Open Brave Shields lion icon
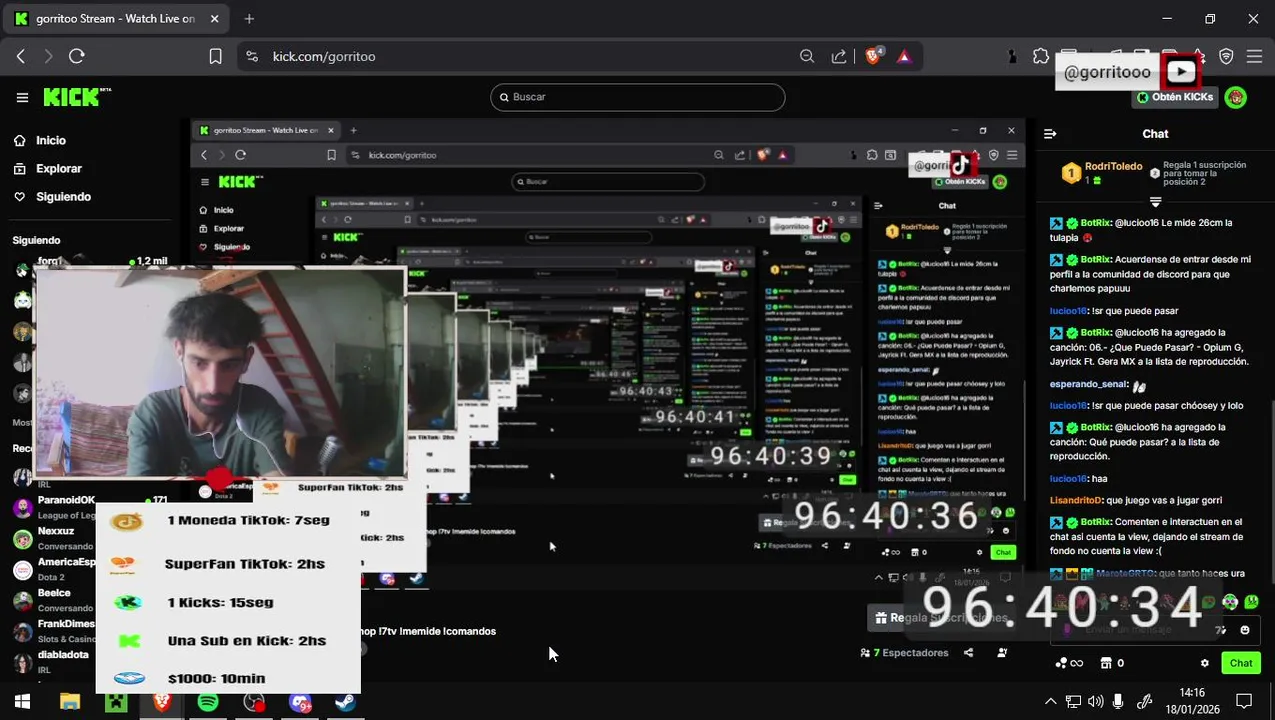The image size is (1275, 720). click(874, 57)
